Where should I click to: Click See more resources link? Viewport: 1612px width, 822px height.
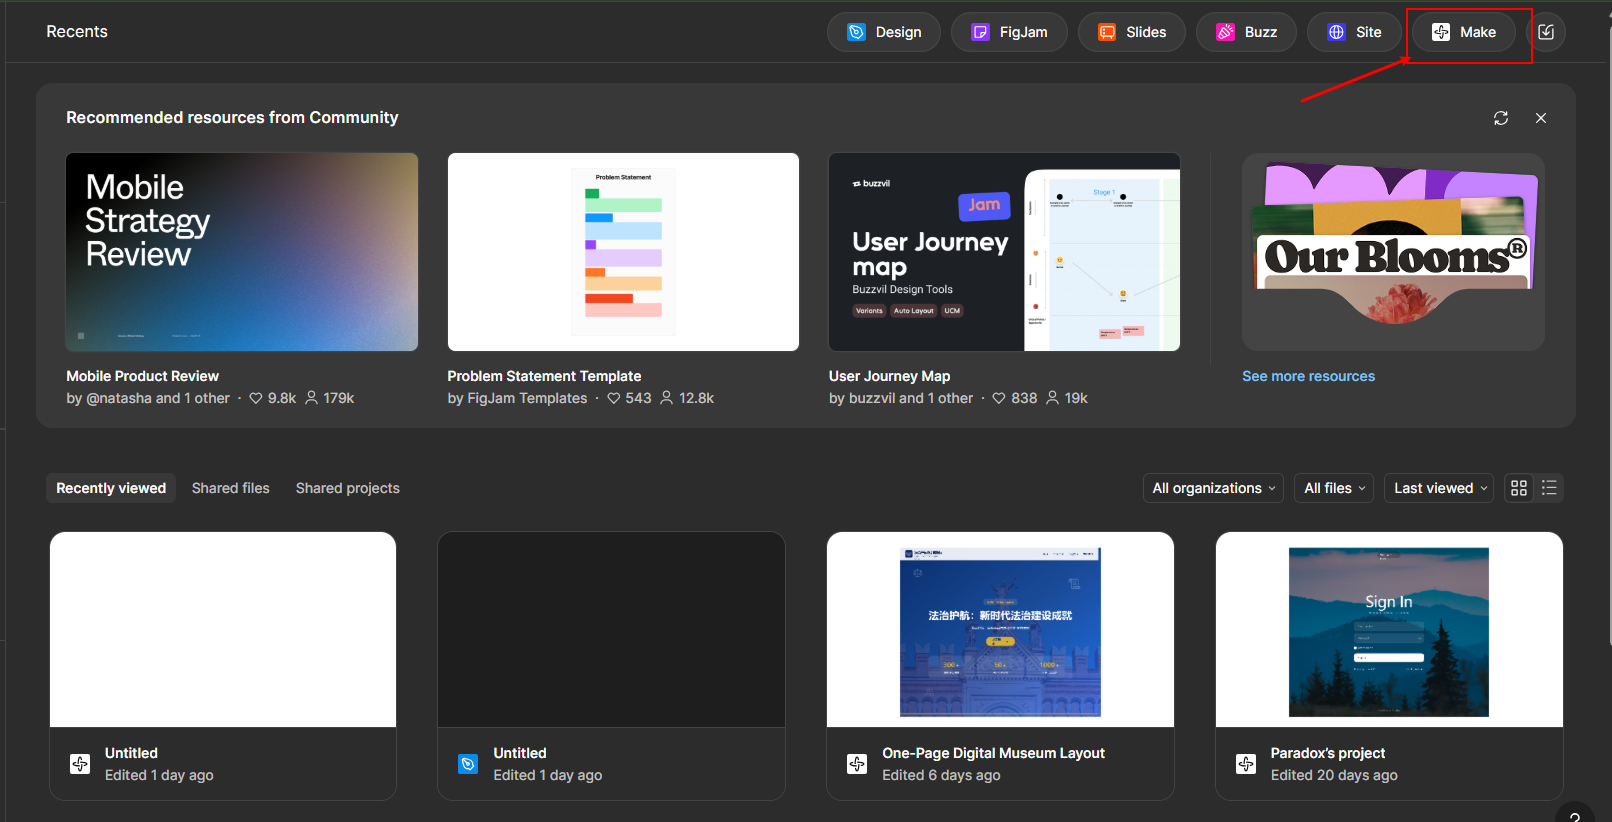tap(1308, 376)
